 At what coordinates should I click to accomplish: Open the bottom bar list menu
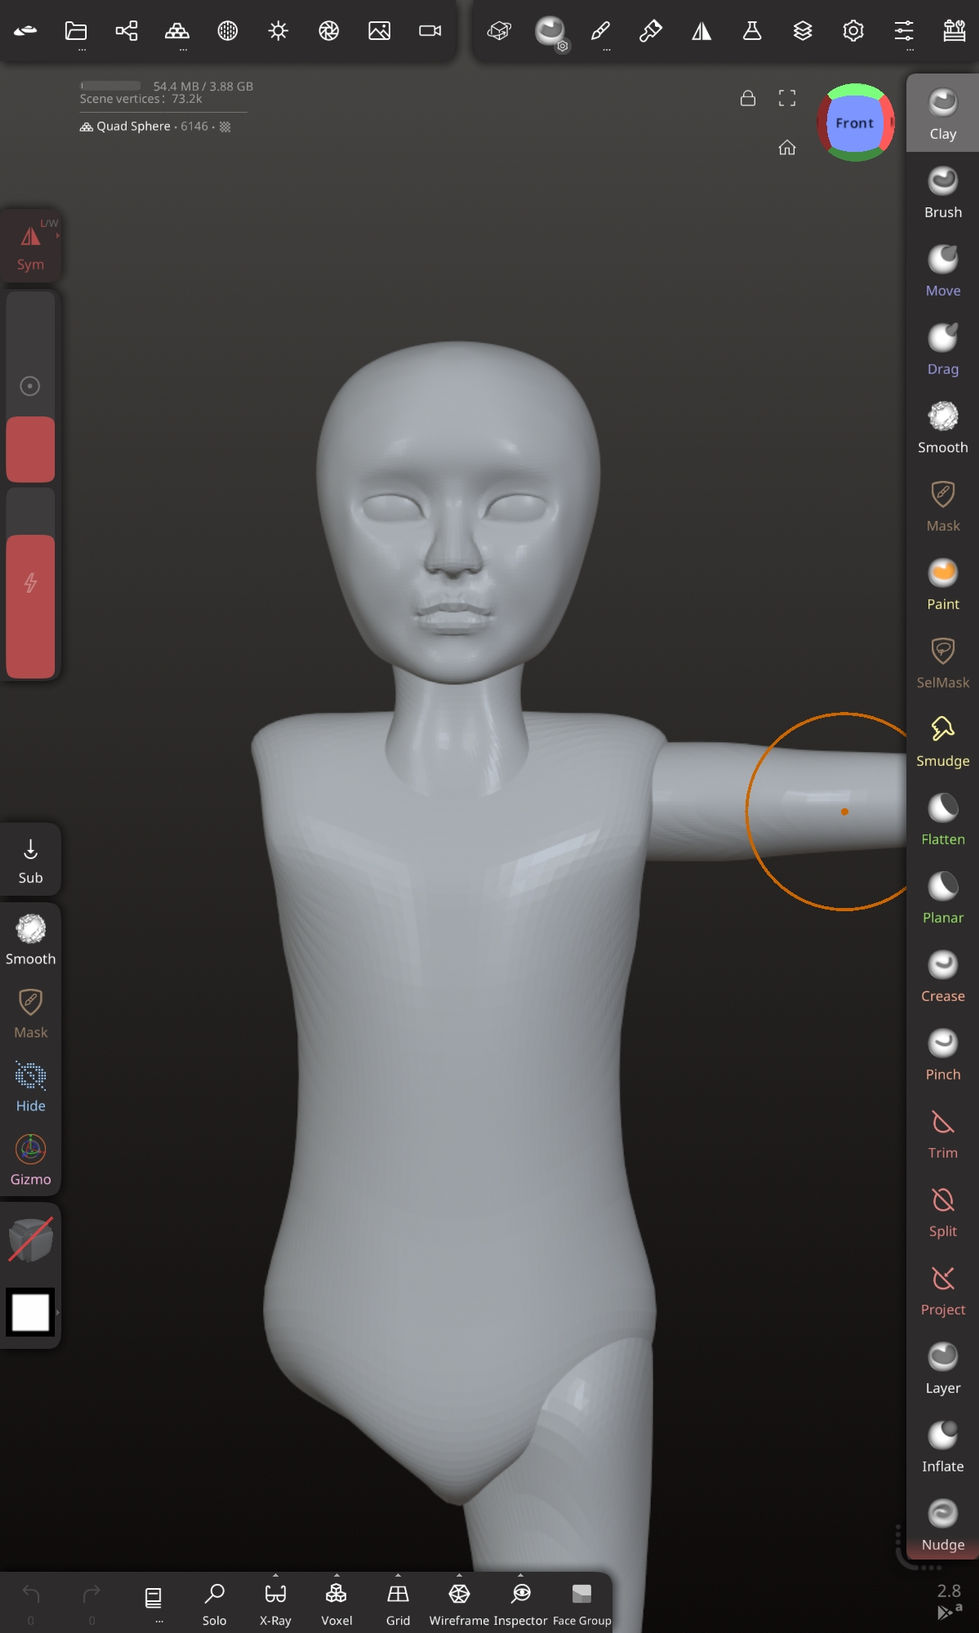(153, 1601)
